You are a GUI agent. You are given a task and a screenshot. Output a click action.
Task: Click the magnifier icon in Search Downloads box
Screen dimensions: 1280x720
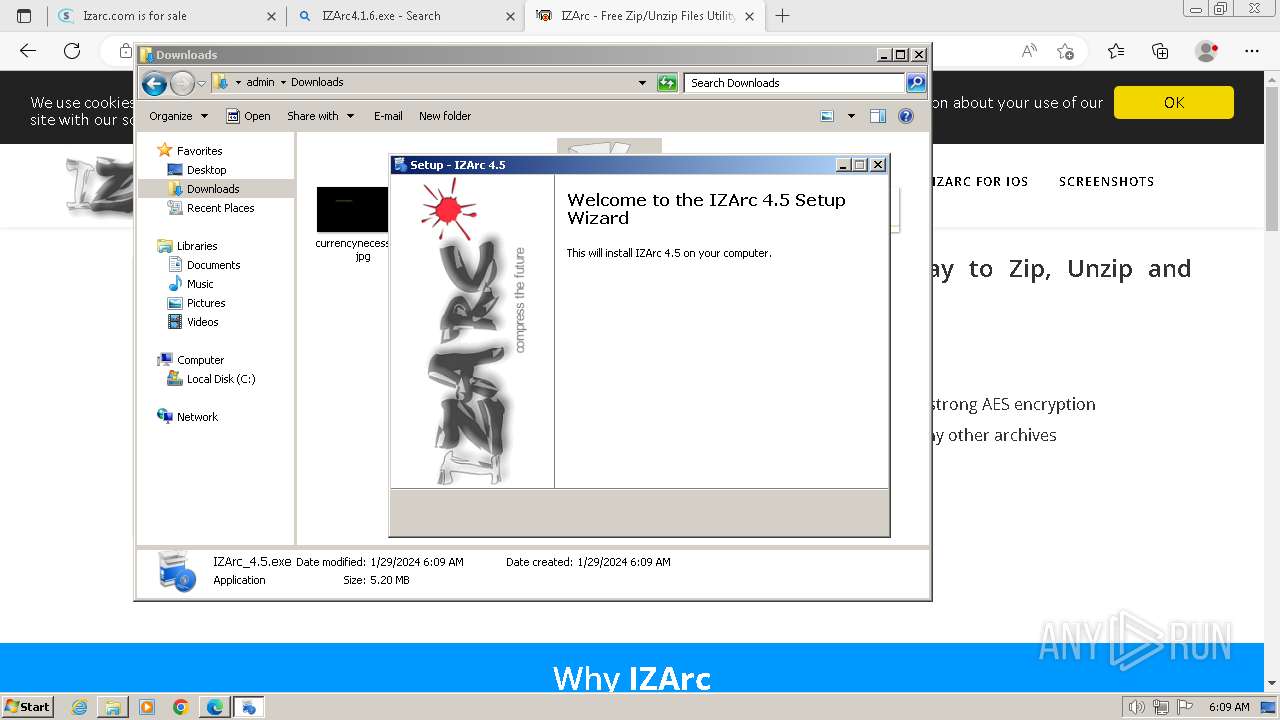pos(915,83)
